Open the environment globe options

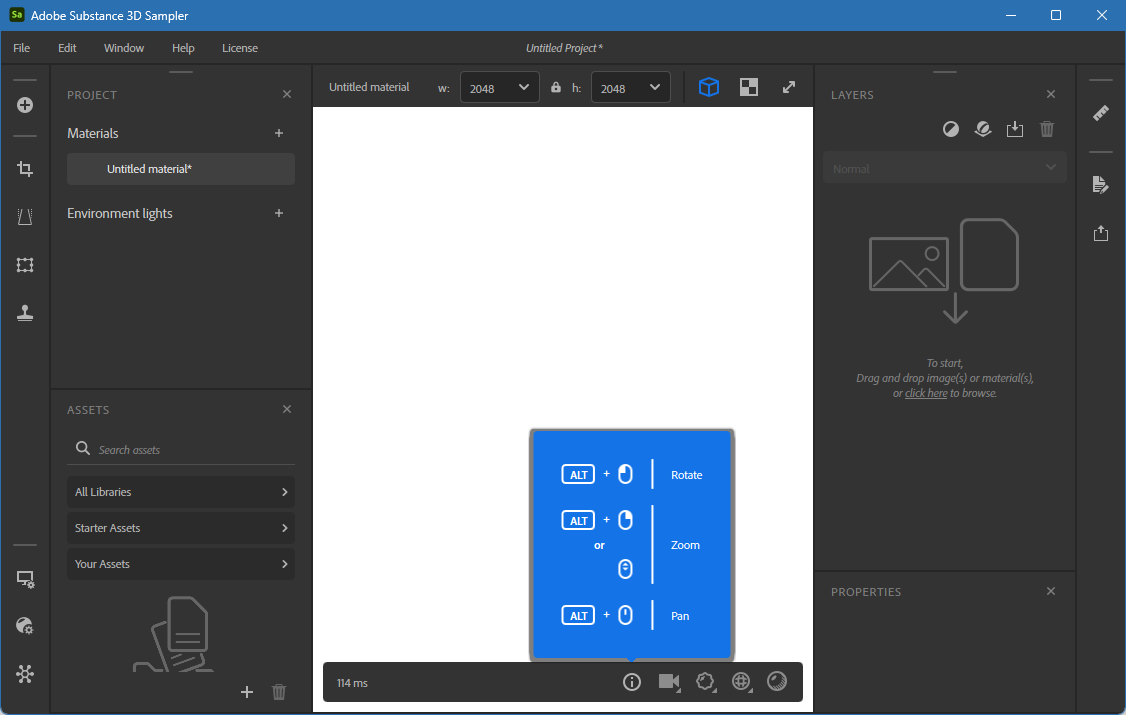742,682
